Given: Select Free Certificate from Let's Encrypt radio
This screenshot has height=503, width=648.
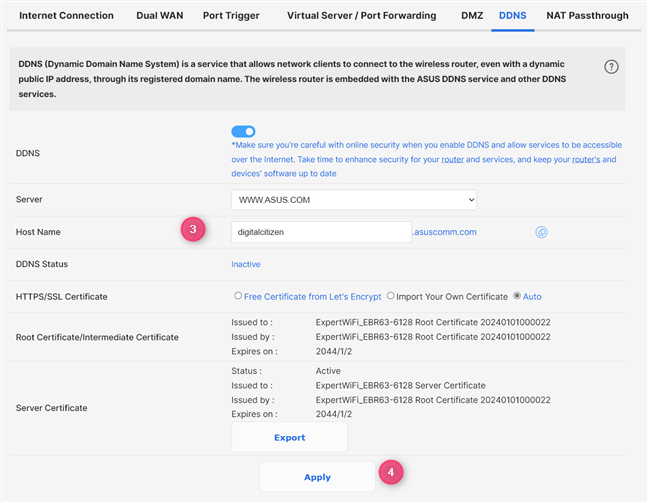Looking at the screenshot, I should pyautogui.click(x=238, y=296).
